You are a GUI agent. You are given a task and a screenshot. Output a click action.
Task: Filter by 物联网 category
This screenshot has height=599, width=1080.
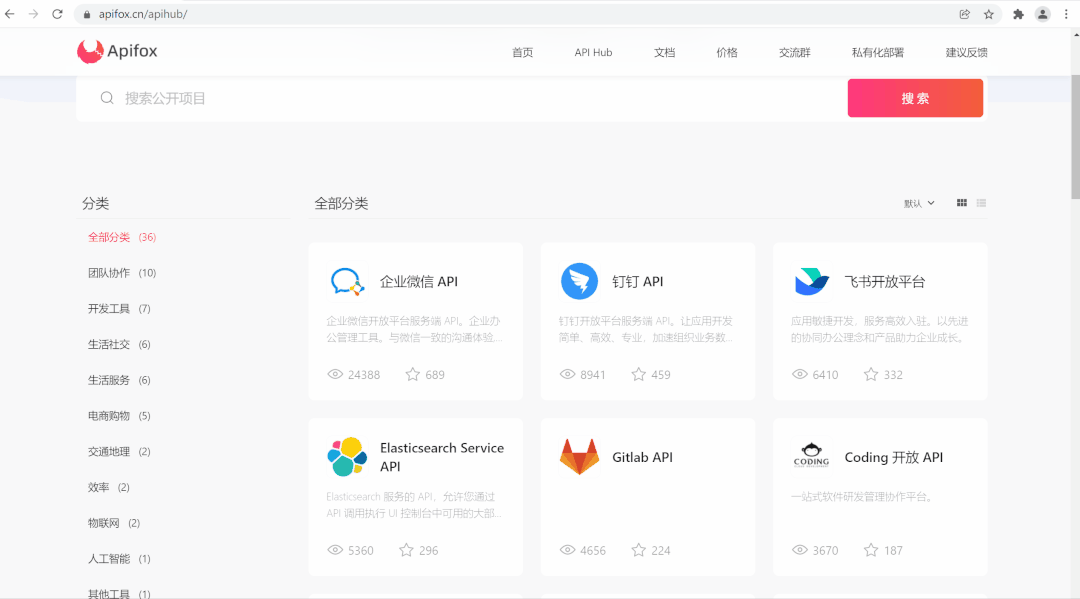point(114,523)
